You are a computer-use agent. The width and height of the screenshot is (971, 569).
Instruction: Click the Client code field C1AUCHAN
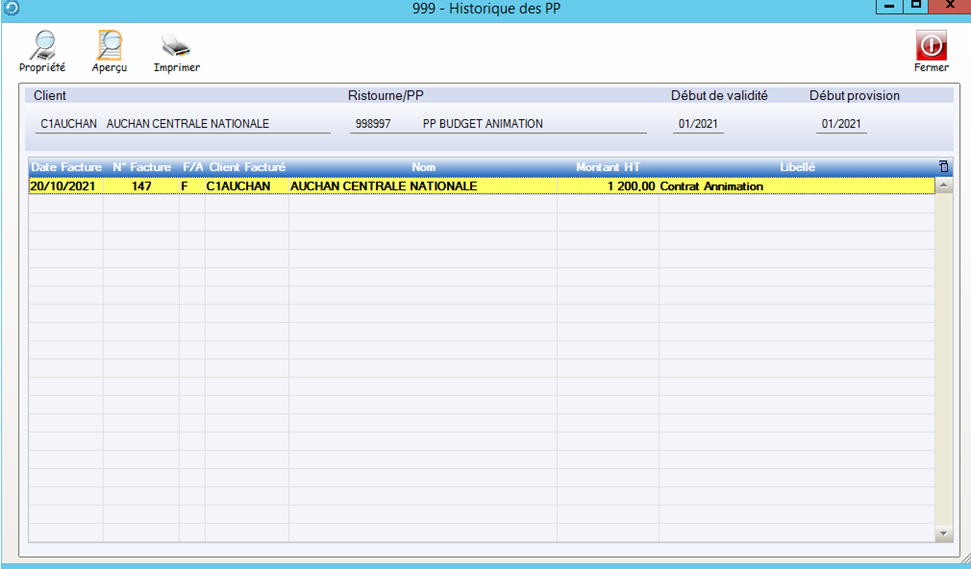(68, 124)
